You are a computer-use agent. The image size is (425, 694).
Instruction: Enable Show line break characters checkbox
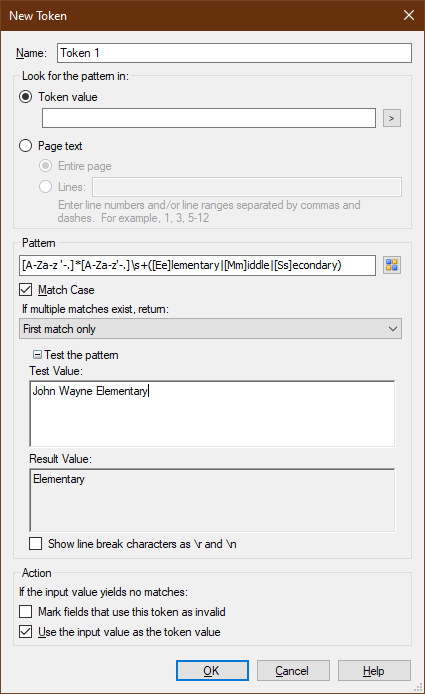point(35,544)
